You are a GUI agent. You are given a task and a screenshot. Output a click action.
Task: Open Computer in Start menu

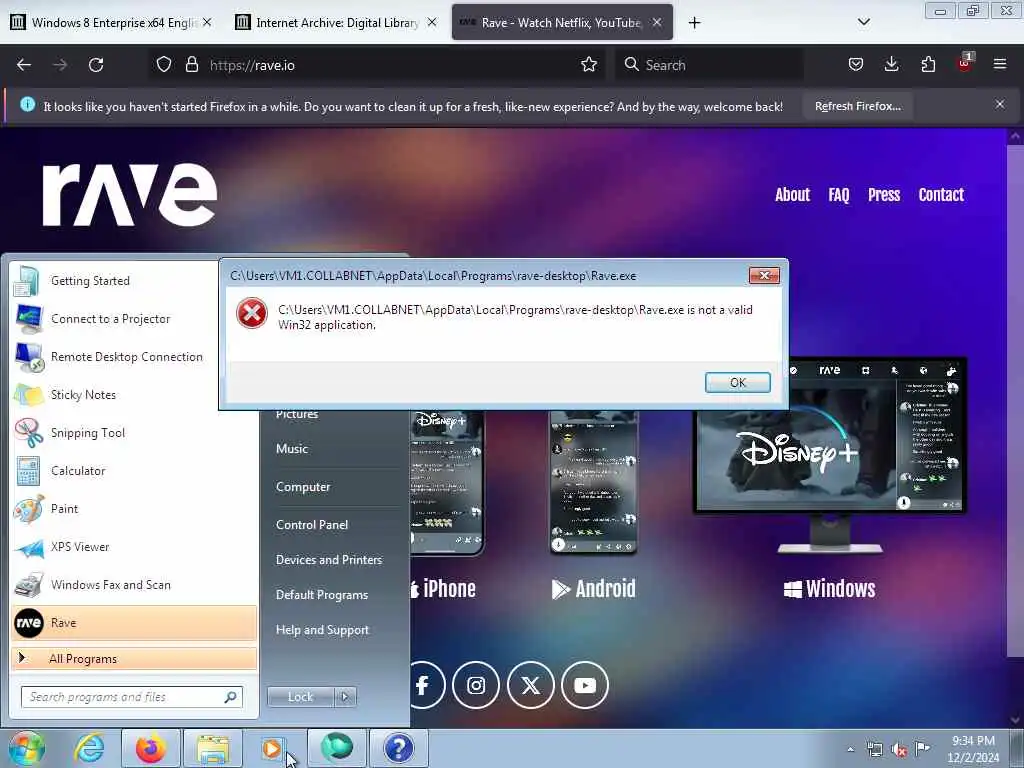click(302, 487)
